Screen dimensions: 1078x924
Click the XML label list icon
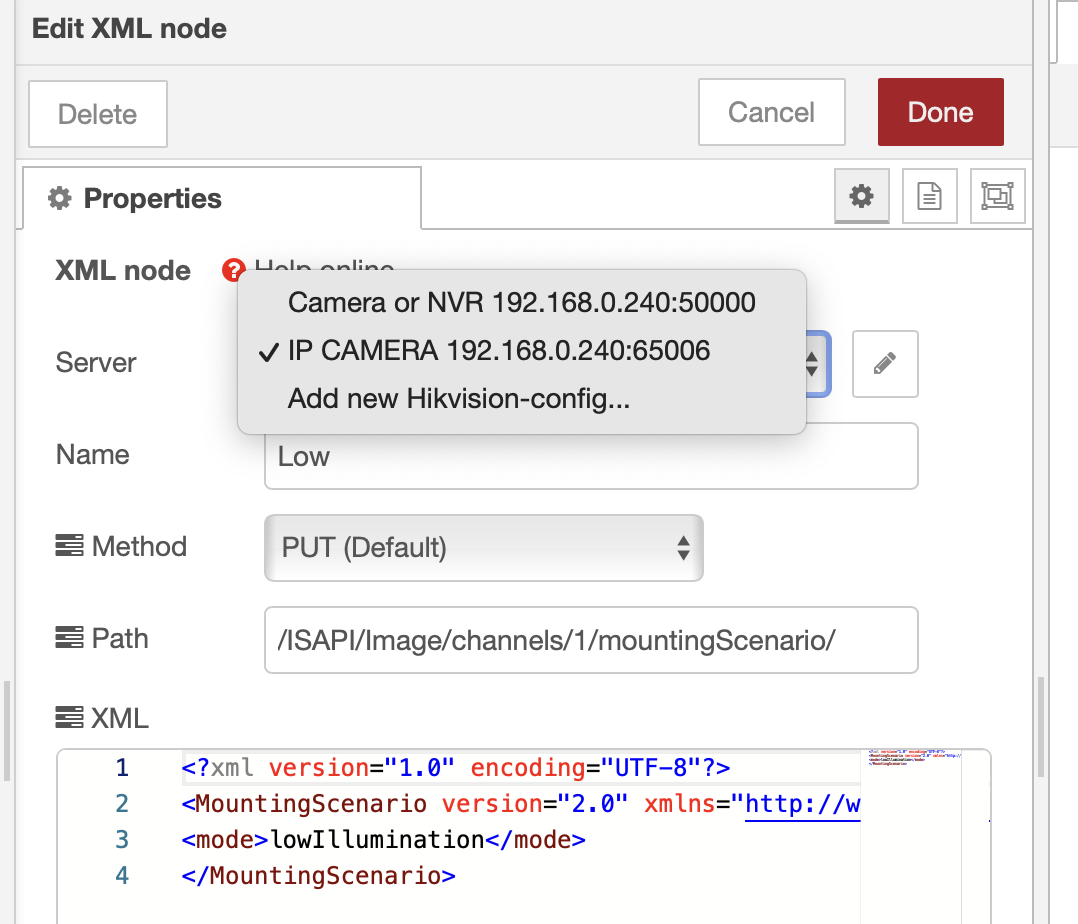tap(69, 717)
